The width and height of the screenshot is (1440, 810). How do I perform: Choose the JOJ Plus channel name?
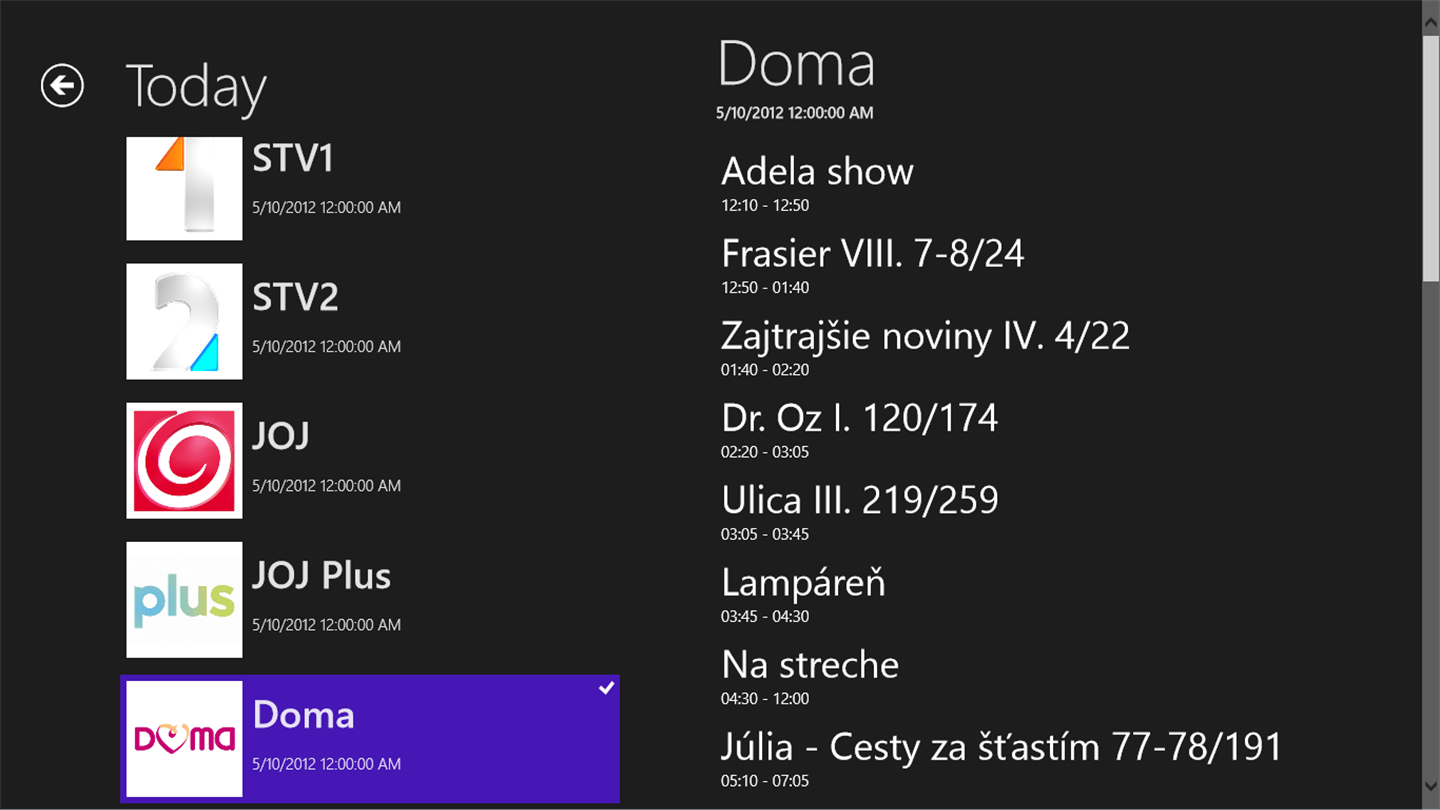tap(321, 576)
